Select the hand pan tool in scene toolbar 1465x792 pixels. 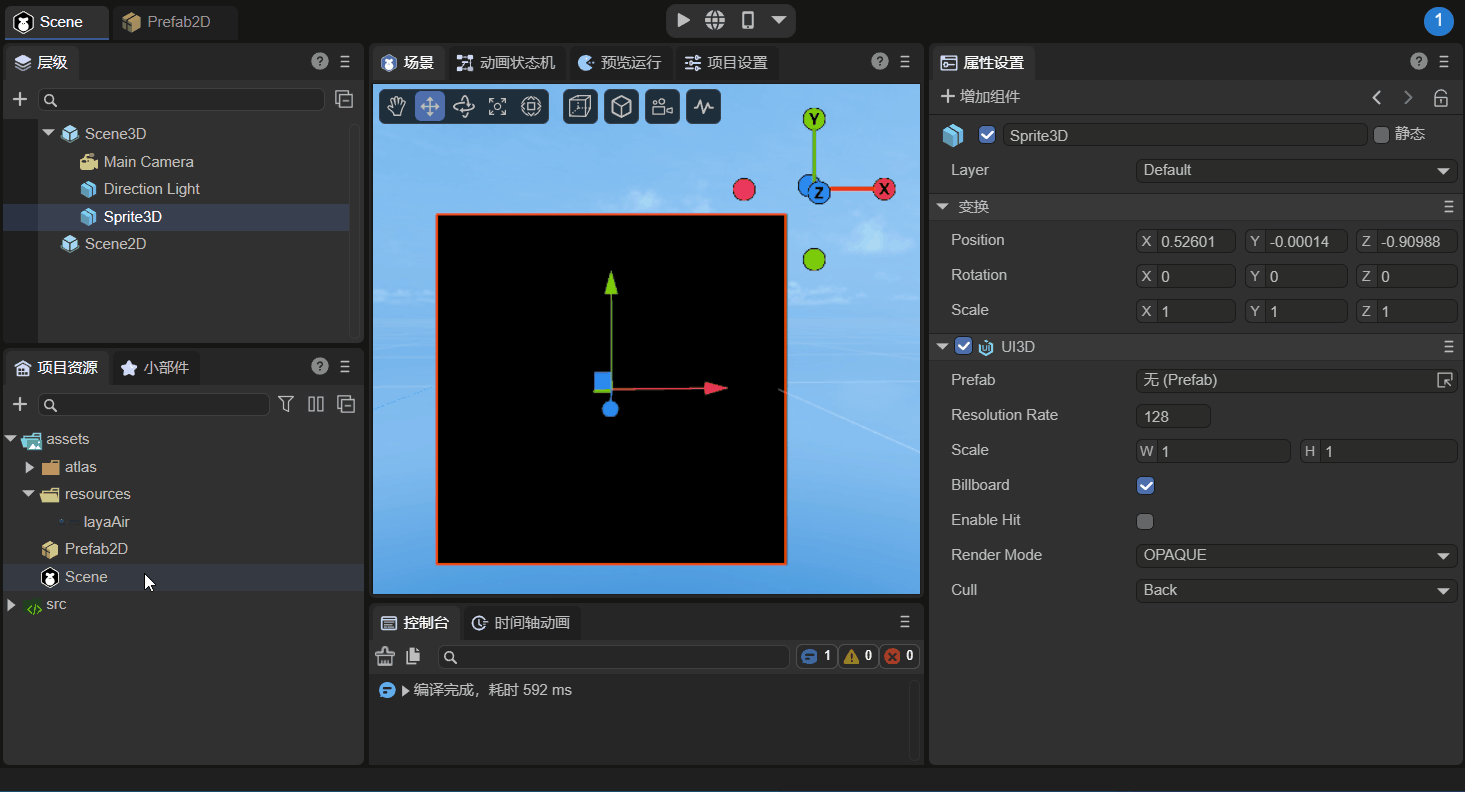pyautogui.click(x=397, y=107)
